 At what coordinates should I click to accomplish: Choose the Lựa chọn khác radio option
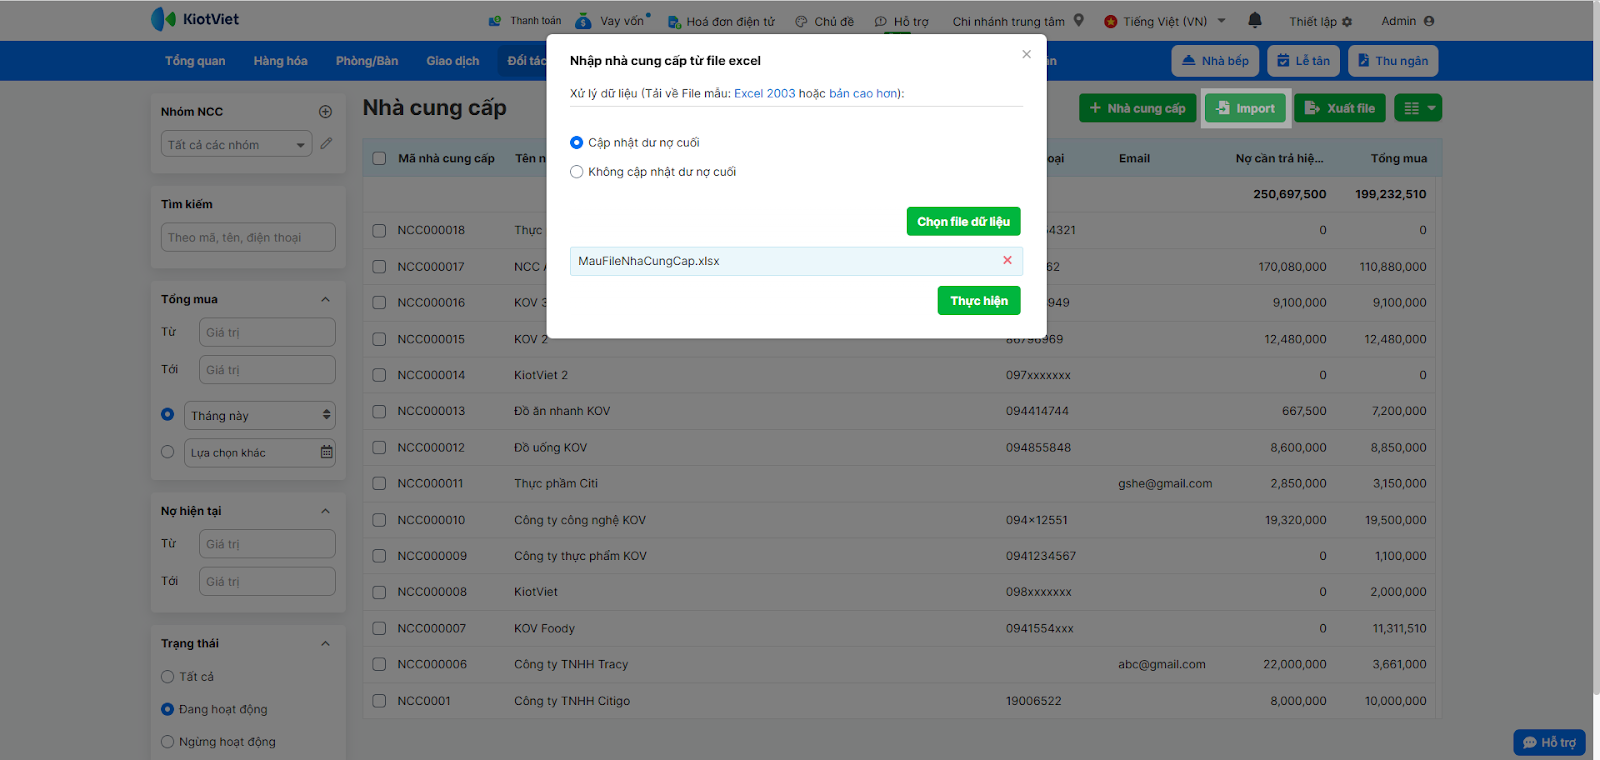(167, 452)
